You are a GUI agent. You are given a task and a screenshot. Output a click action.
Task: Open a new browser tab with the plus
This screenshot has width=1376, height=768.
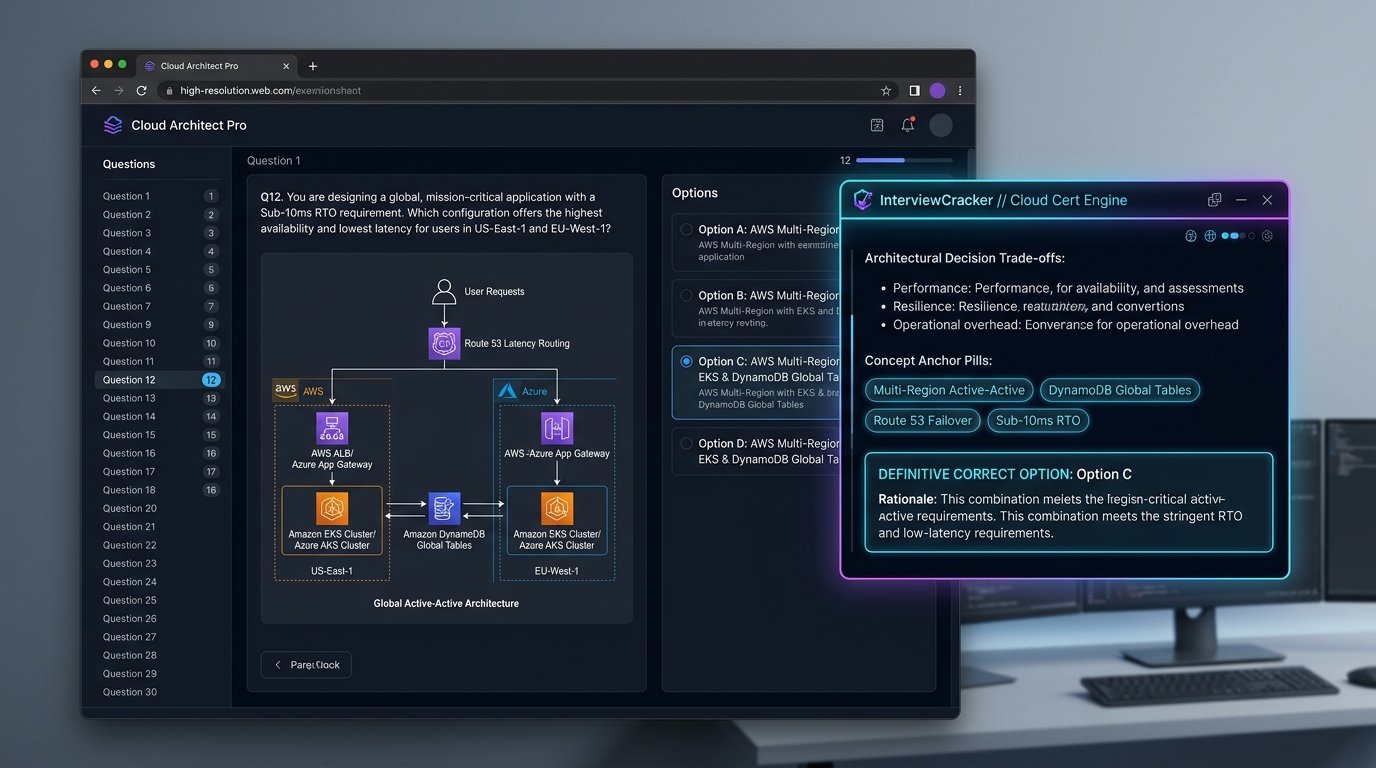[x=313, y=66]
